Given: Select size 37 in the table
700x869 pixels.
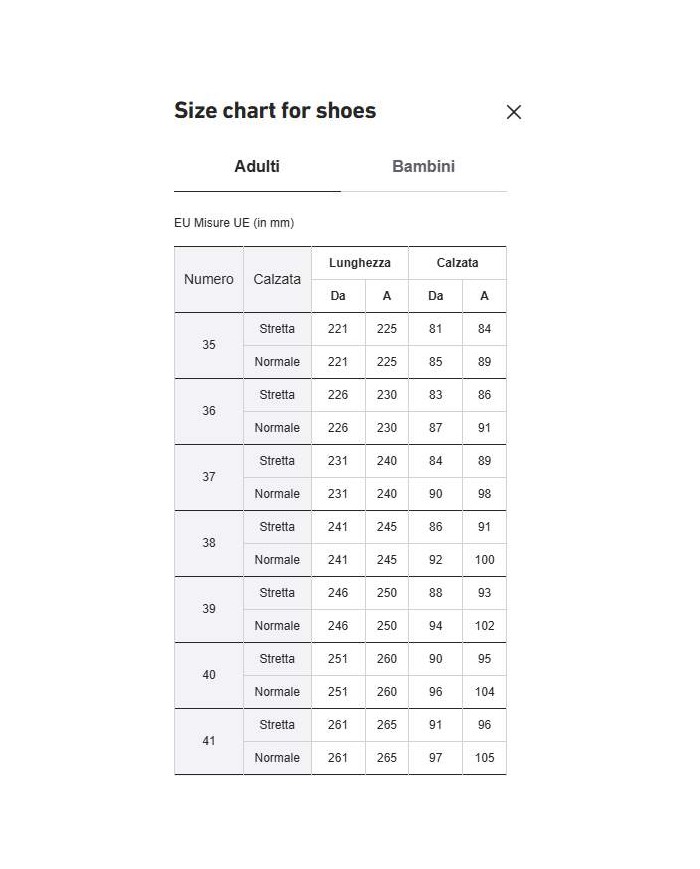Looking at the screenshot, I should (x=209, y=477).
